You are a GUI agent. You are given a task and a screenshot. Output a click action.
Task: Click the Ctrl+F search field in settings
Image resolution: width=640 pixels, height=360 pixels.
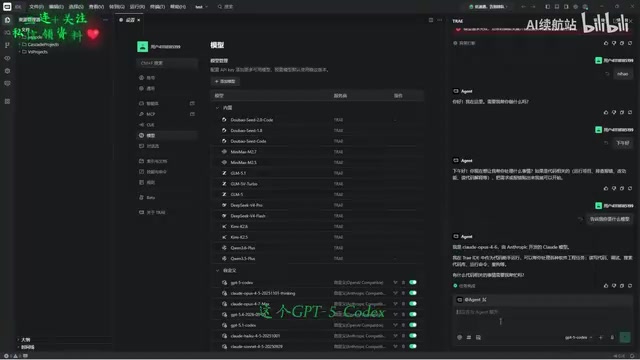click(167, 63)
